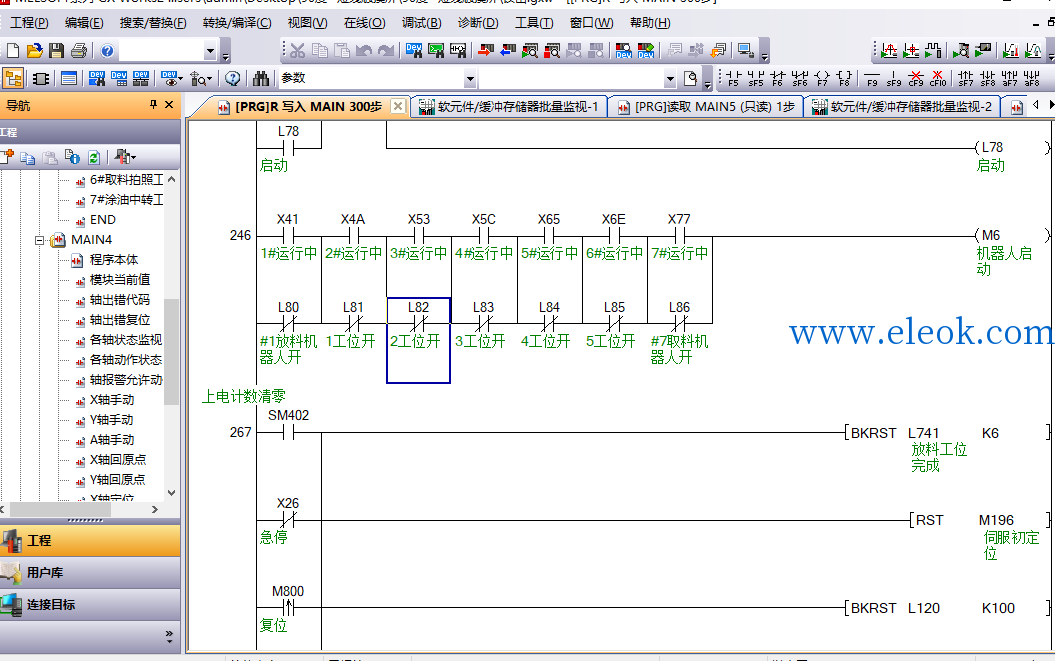Select the 工程 navigation pane button
This screenshot has width=1055, height=661.
tap(90, 541)
